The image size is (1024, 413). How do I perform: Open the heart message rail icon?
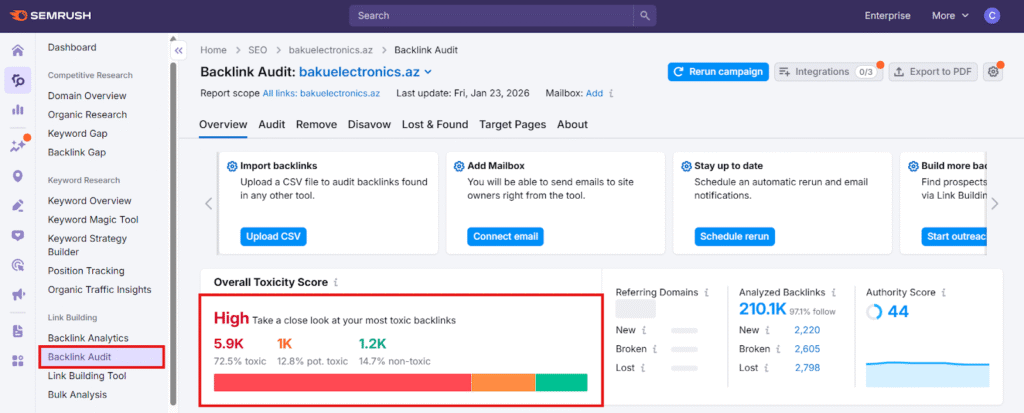(x=18, y=236)
